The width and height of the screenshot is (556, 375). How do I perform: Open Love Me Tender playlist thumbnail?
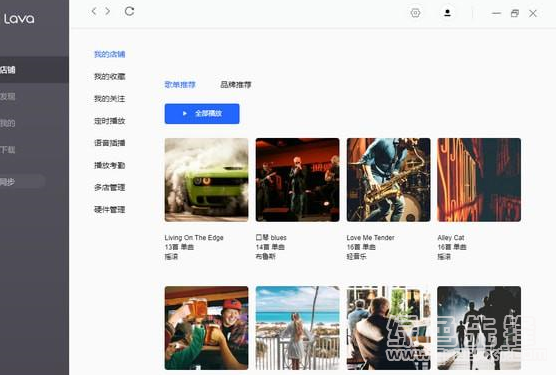click(389, 180)
